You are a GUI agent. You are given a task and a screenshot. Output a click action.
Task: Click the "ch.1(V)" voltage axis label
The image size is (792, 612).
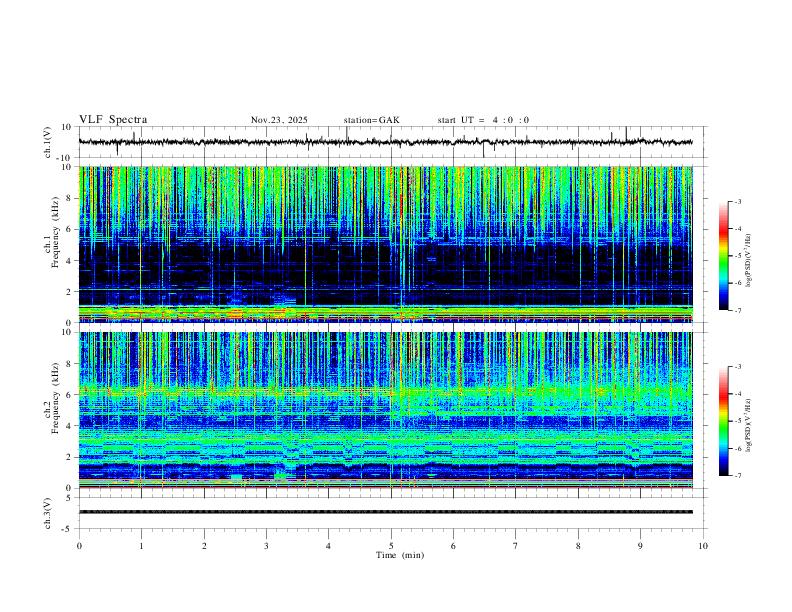pyautogui.click(x=48, y=142)
